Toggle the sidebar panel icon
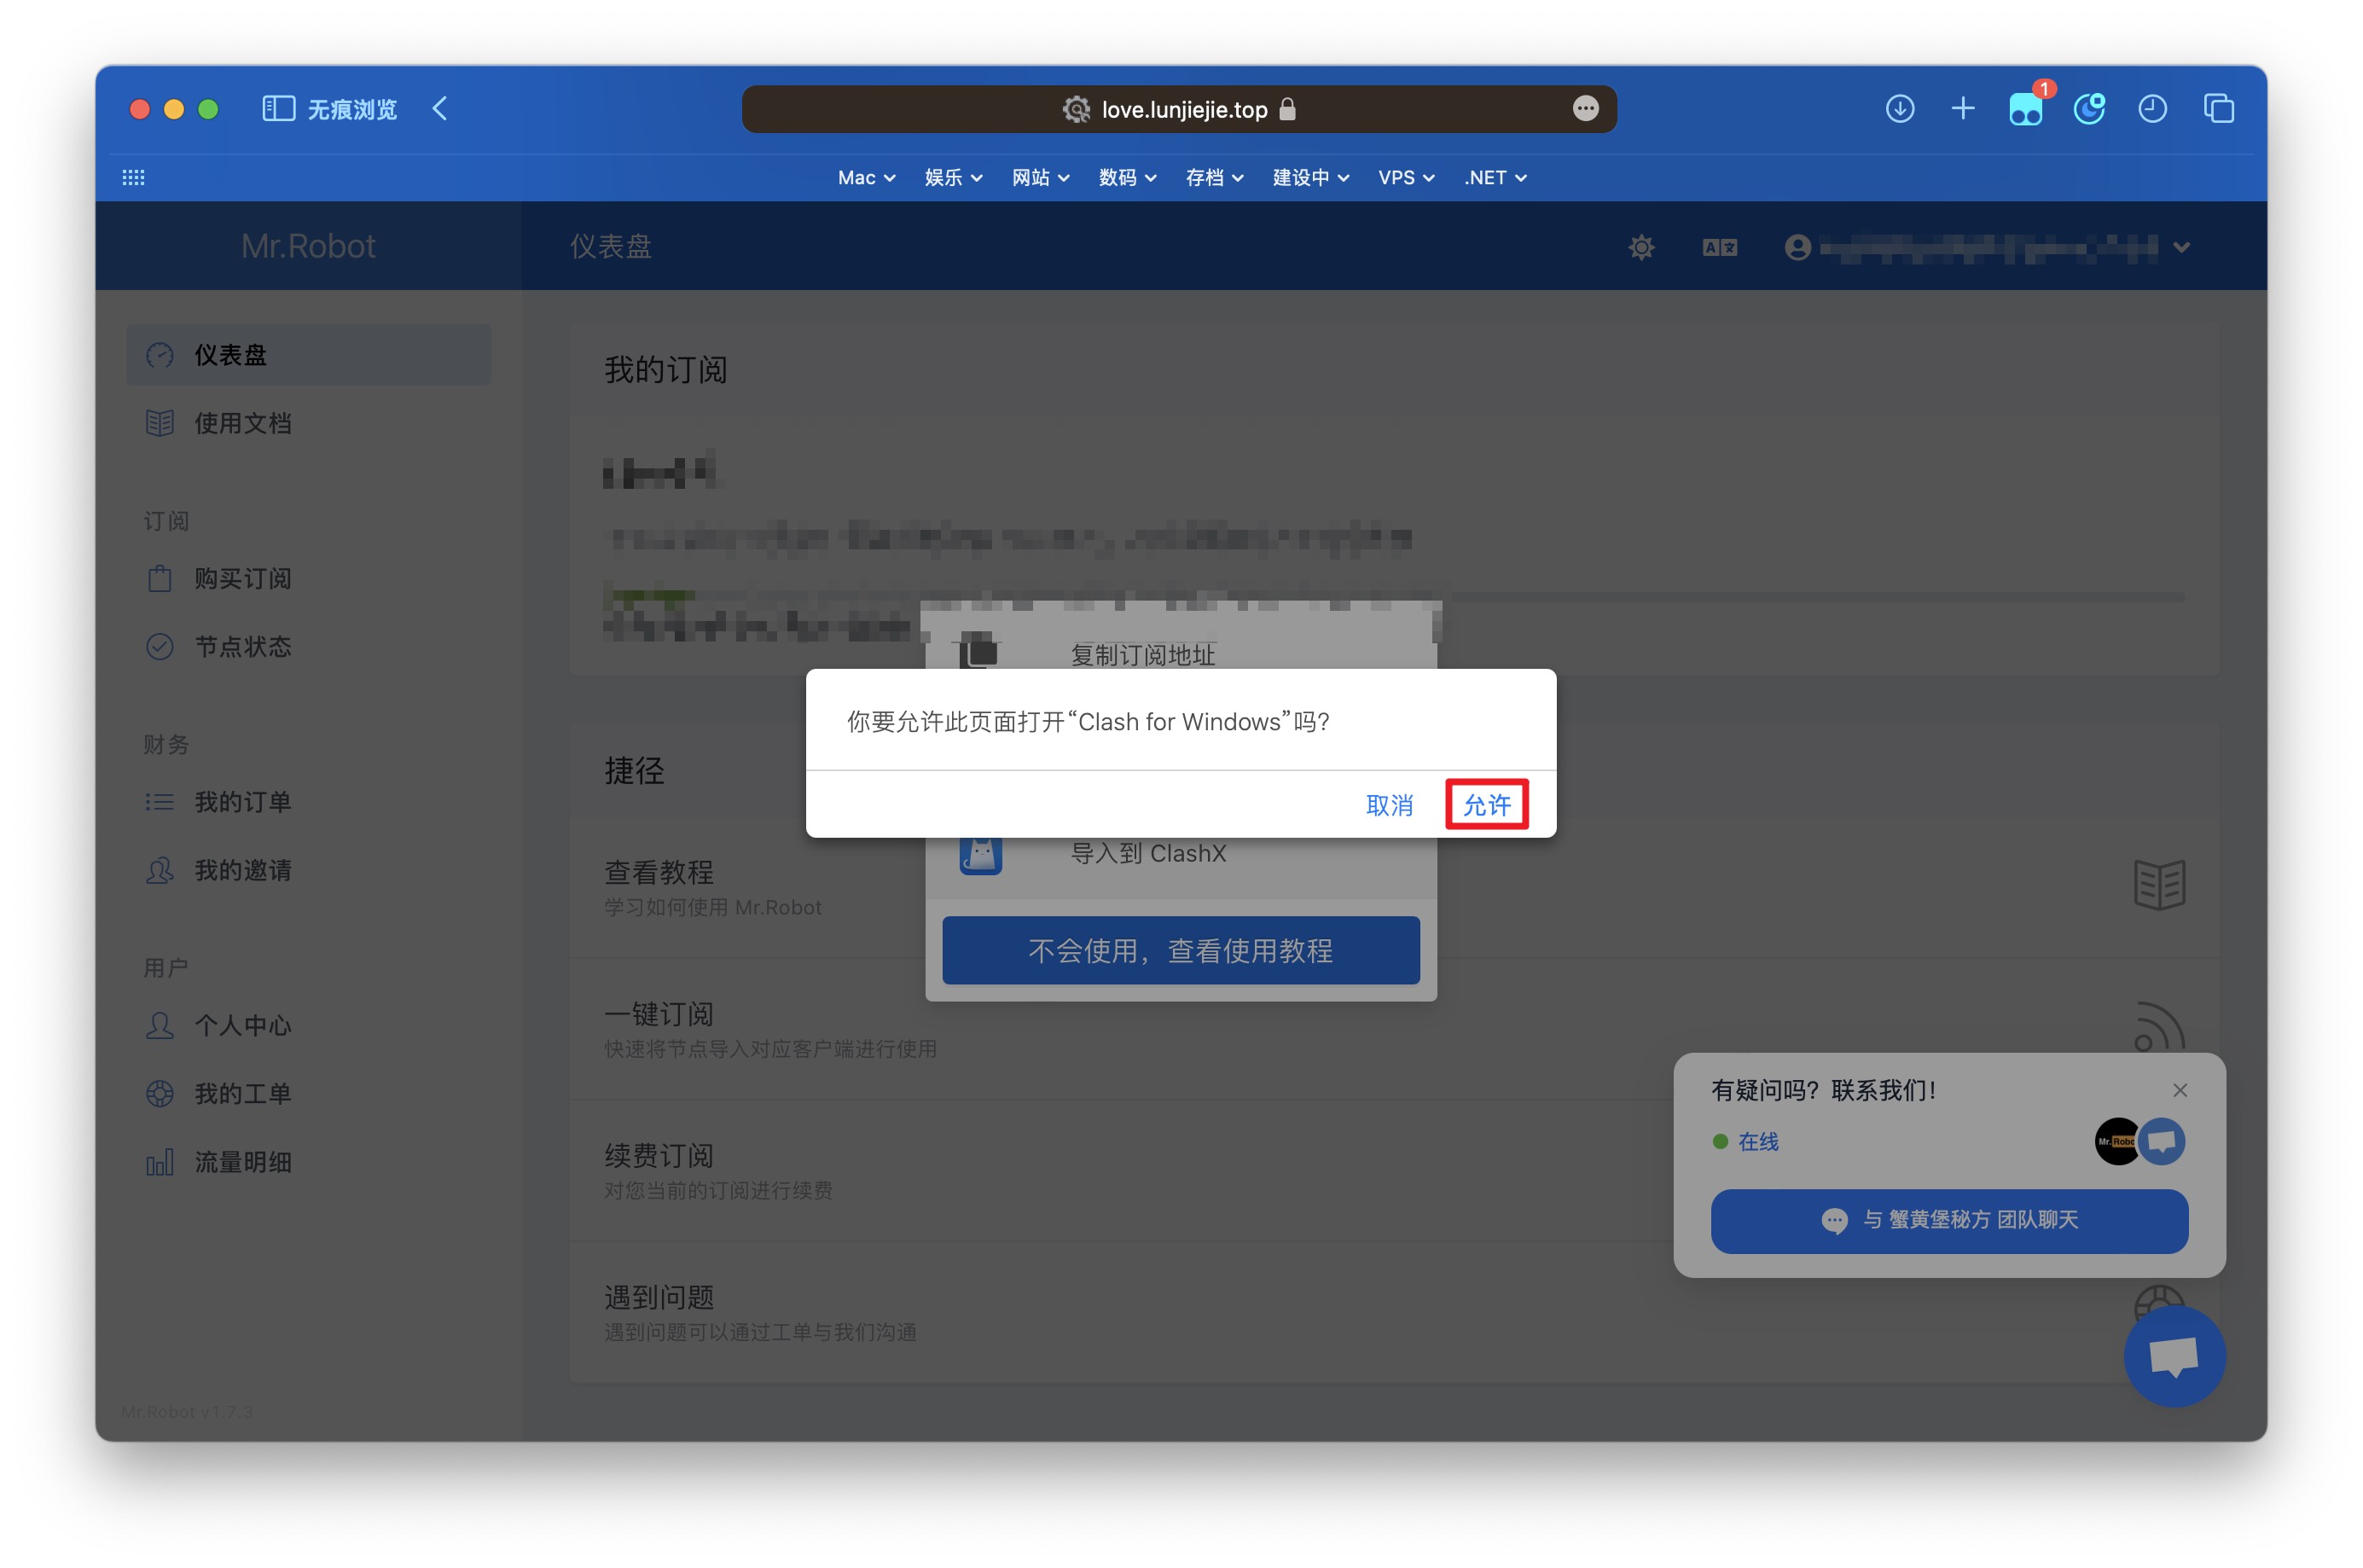The height and width of the screenshot is (1568, 2363). coord(278,108)
